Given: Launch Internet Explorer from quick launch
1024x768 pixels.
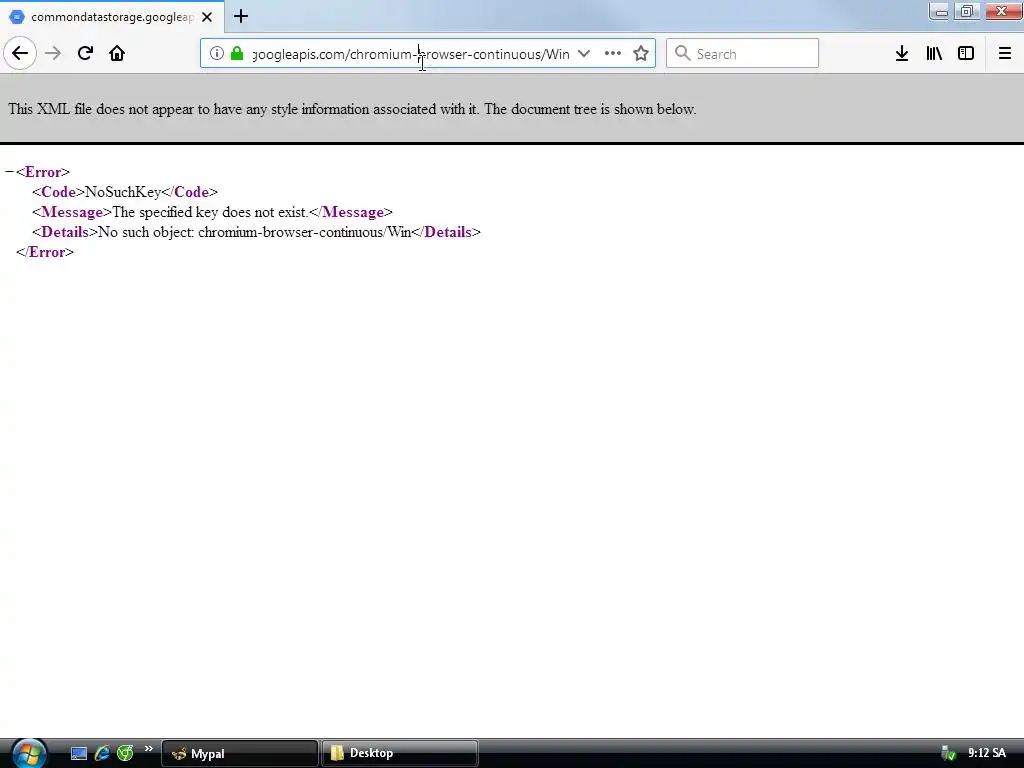Looking at the screenshot, I should tap(102, 753).
